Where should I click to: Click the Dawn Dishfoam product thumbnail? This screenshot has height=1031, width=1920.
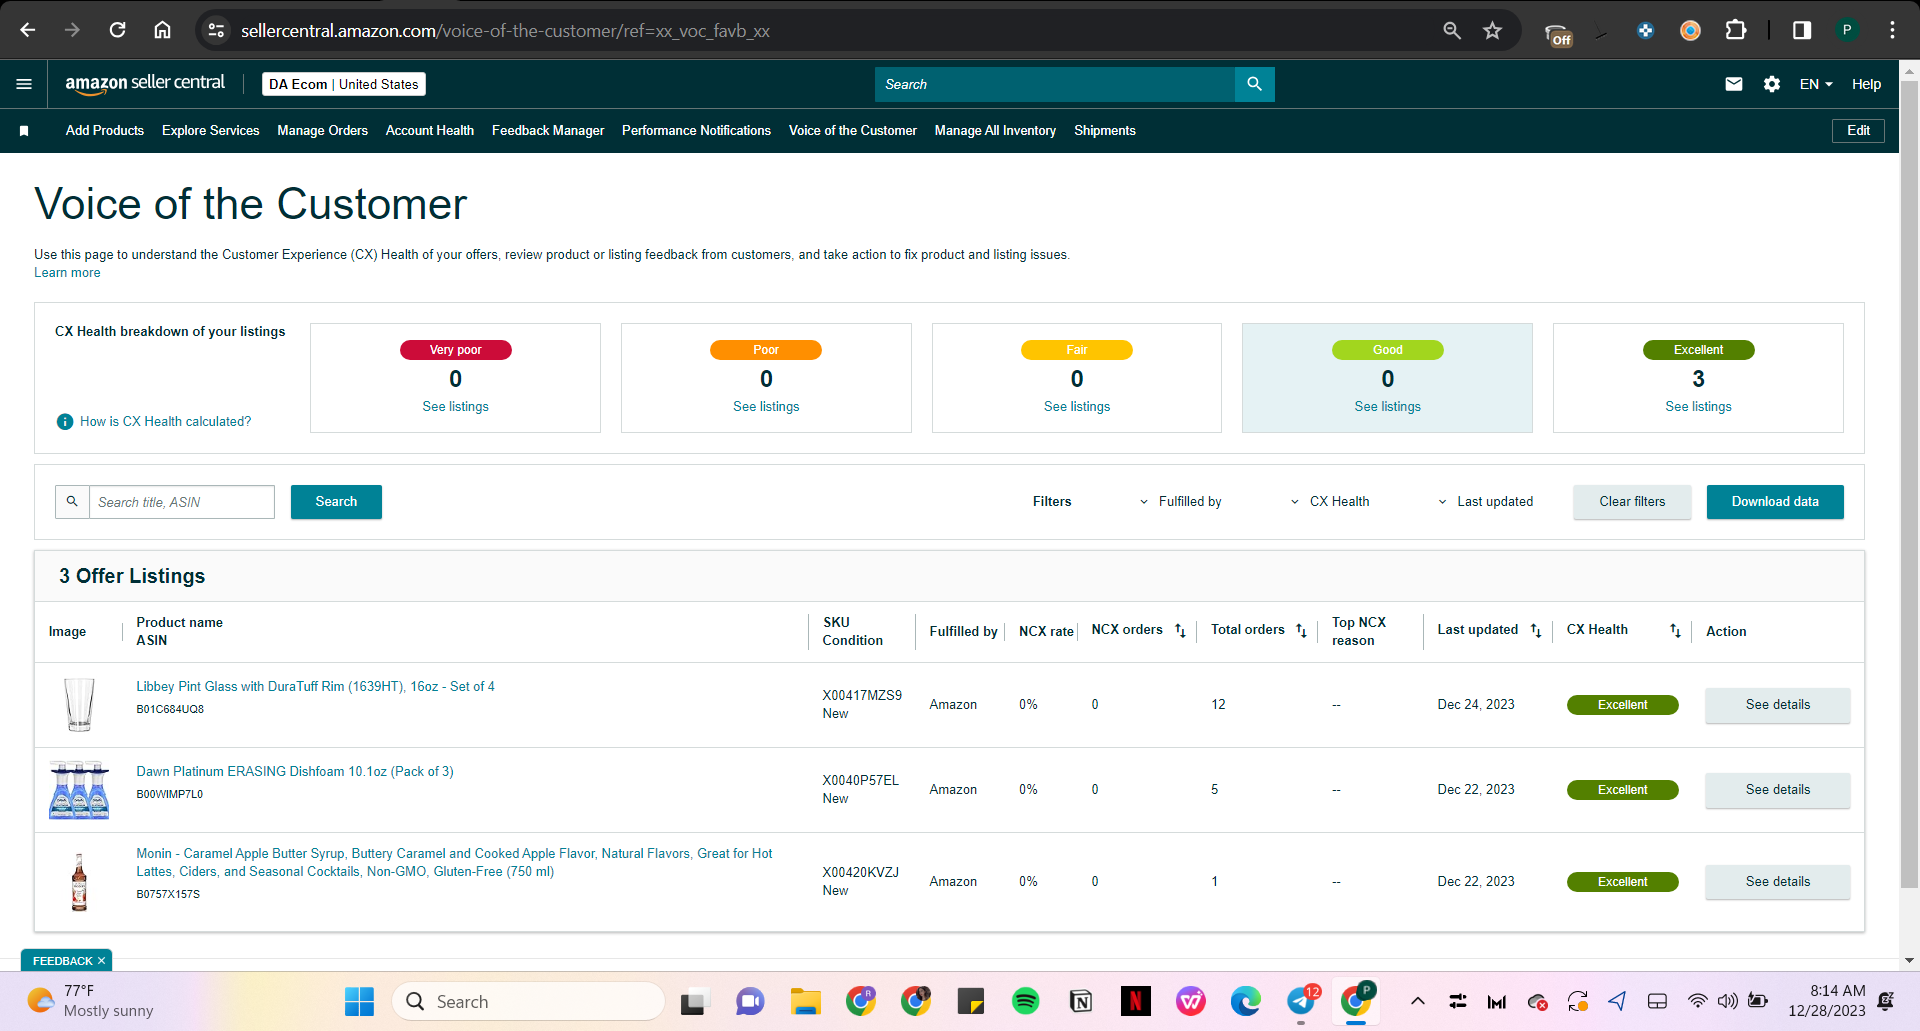click(x=79, y=790)
